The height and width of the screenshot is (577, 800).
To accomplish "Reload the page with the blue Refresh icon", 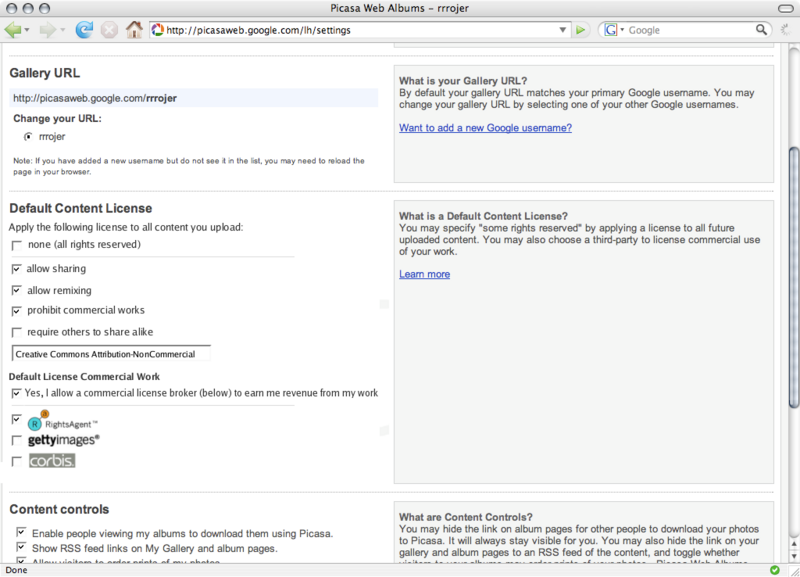I will click(84, 30).
